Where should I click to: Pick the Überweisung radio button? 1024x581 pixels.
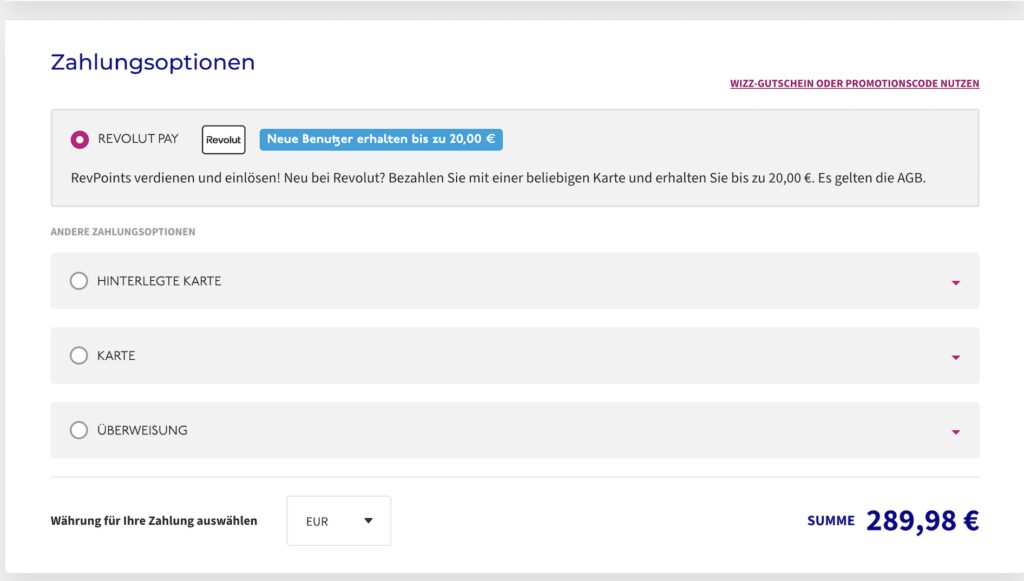pos(79,430)
